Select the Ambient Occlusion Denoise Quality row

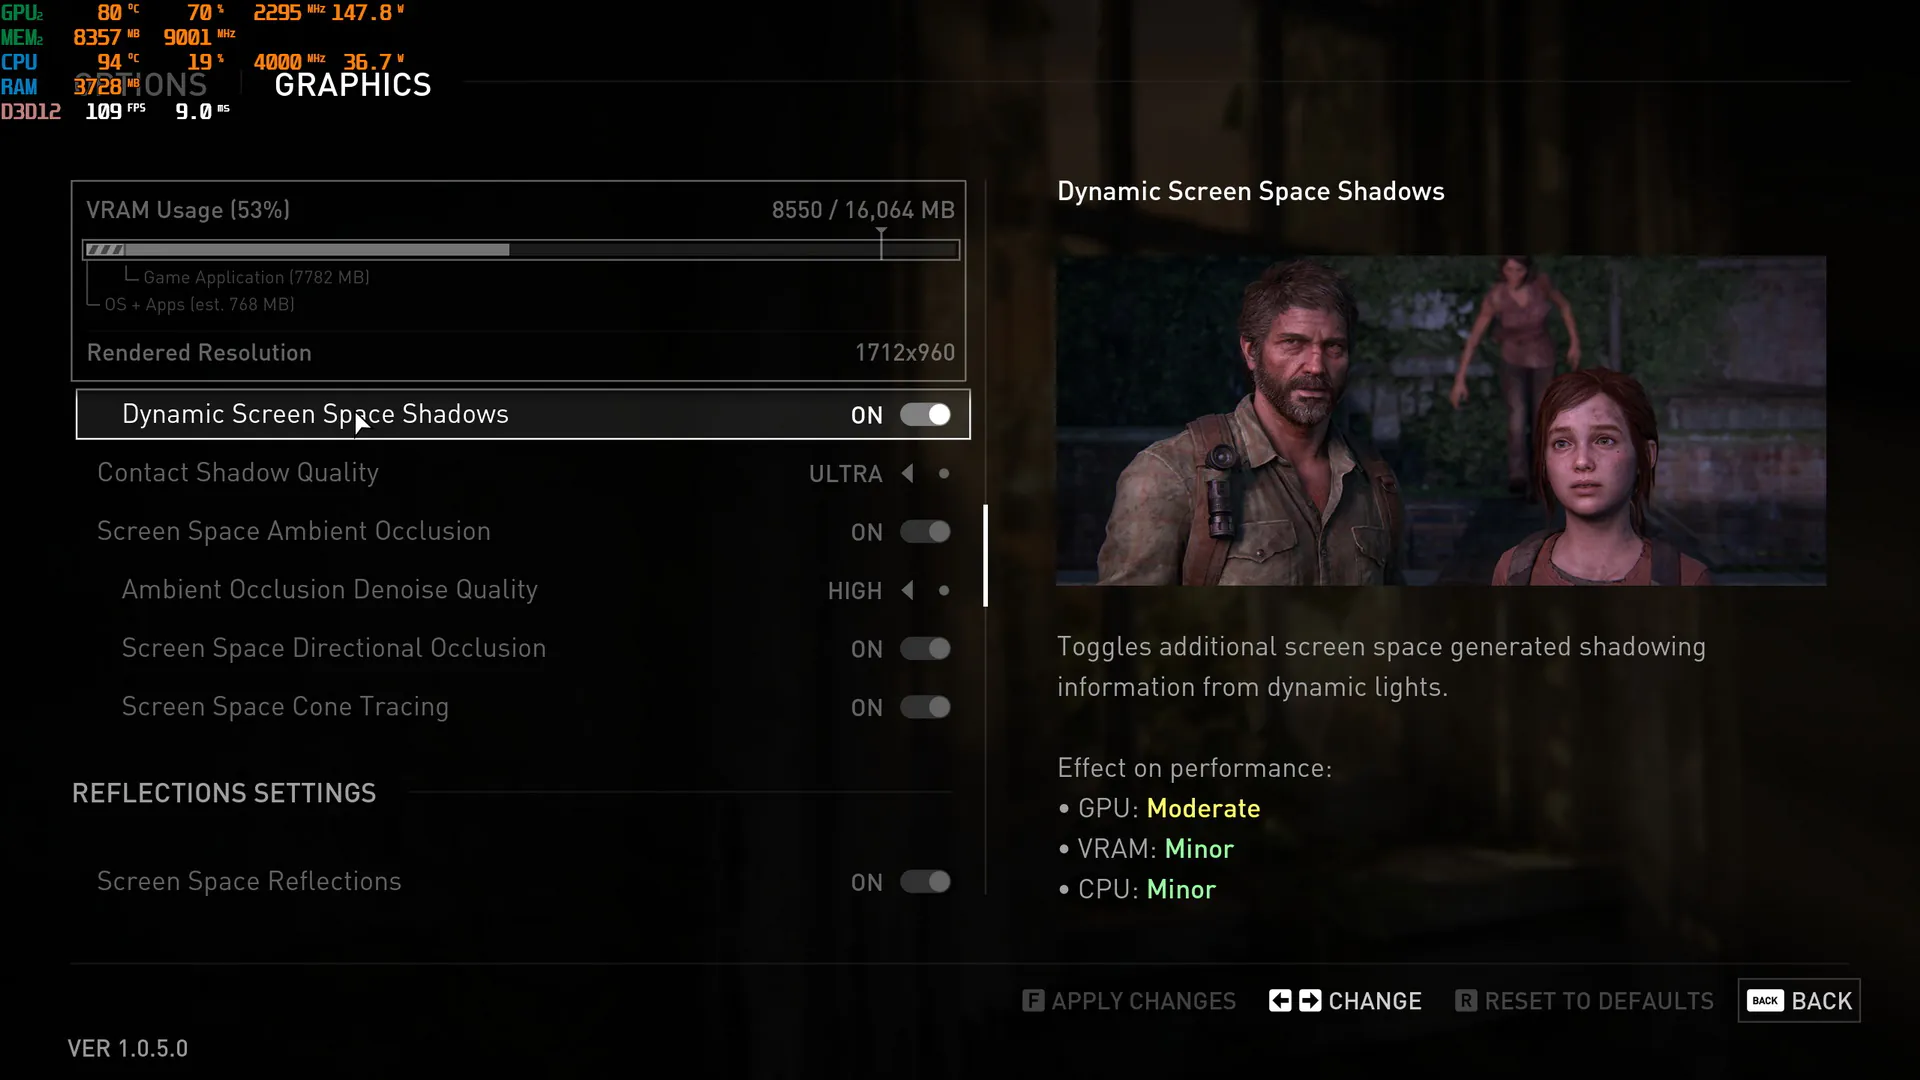click(523, 591)
